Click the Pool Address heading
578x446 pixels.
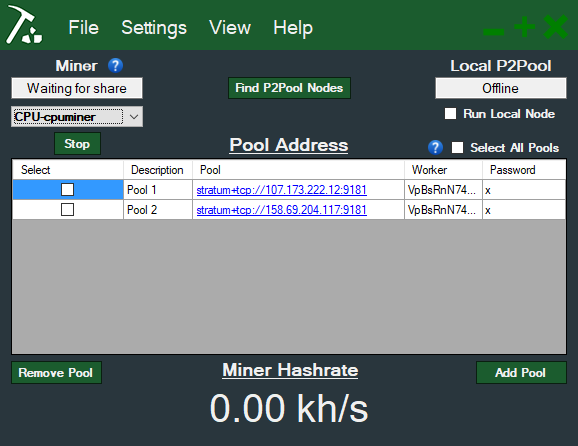(289, 145)
